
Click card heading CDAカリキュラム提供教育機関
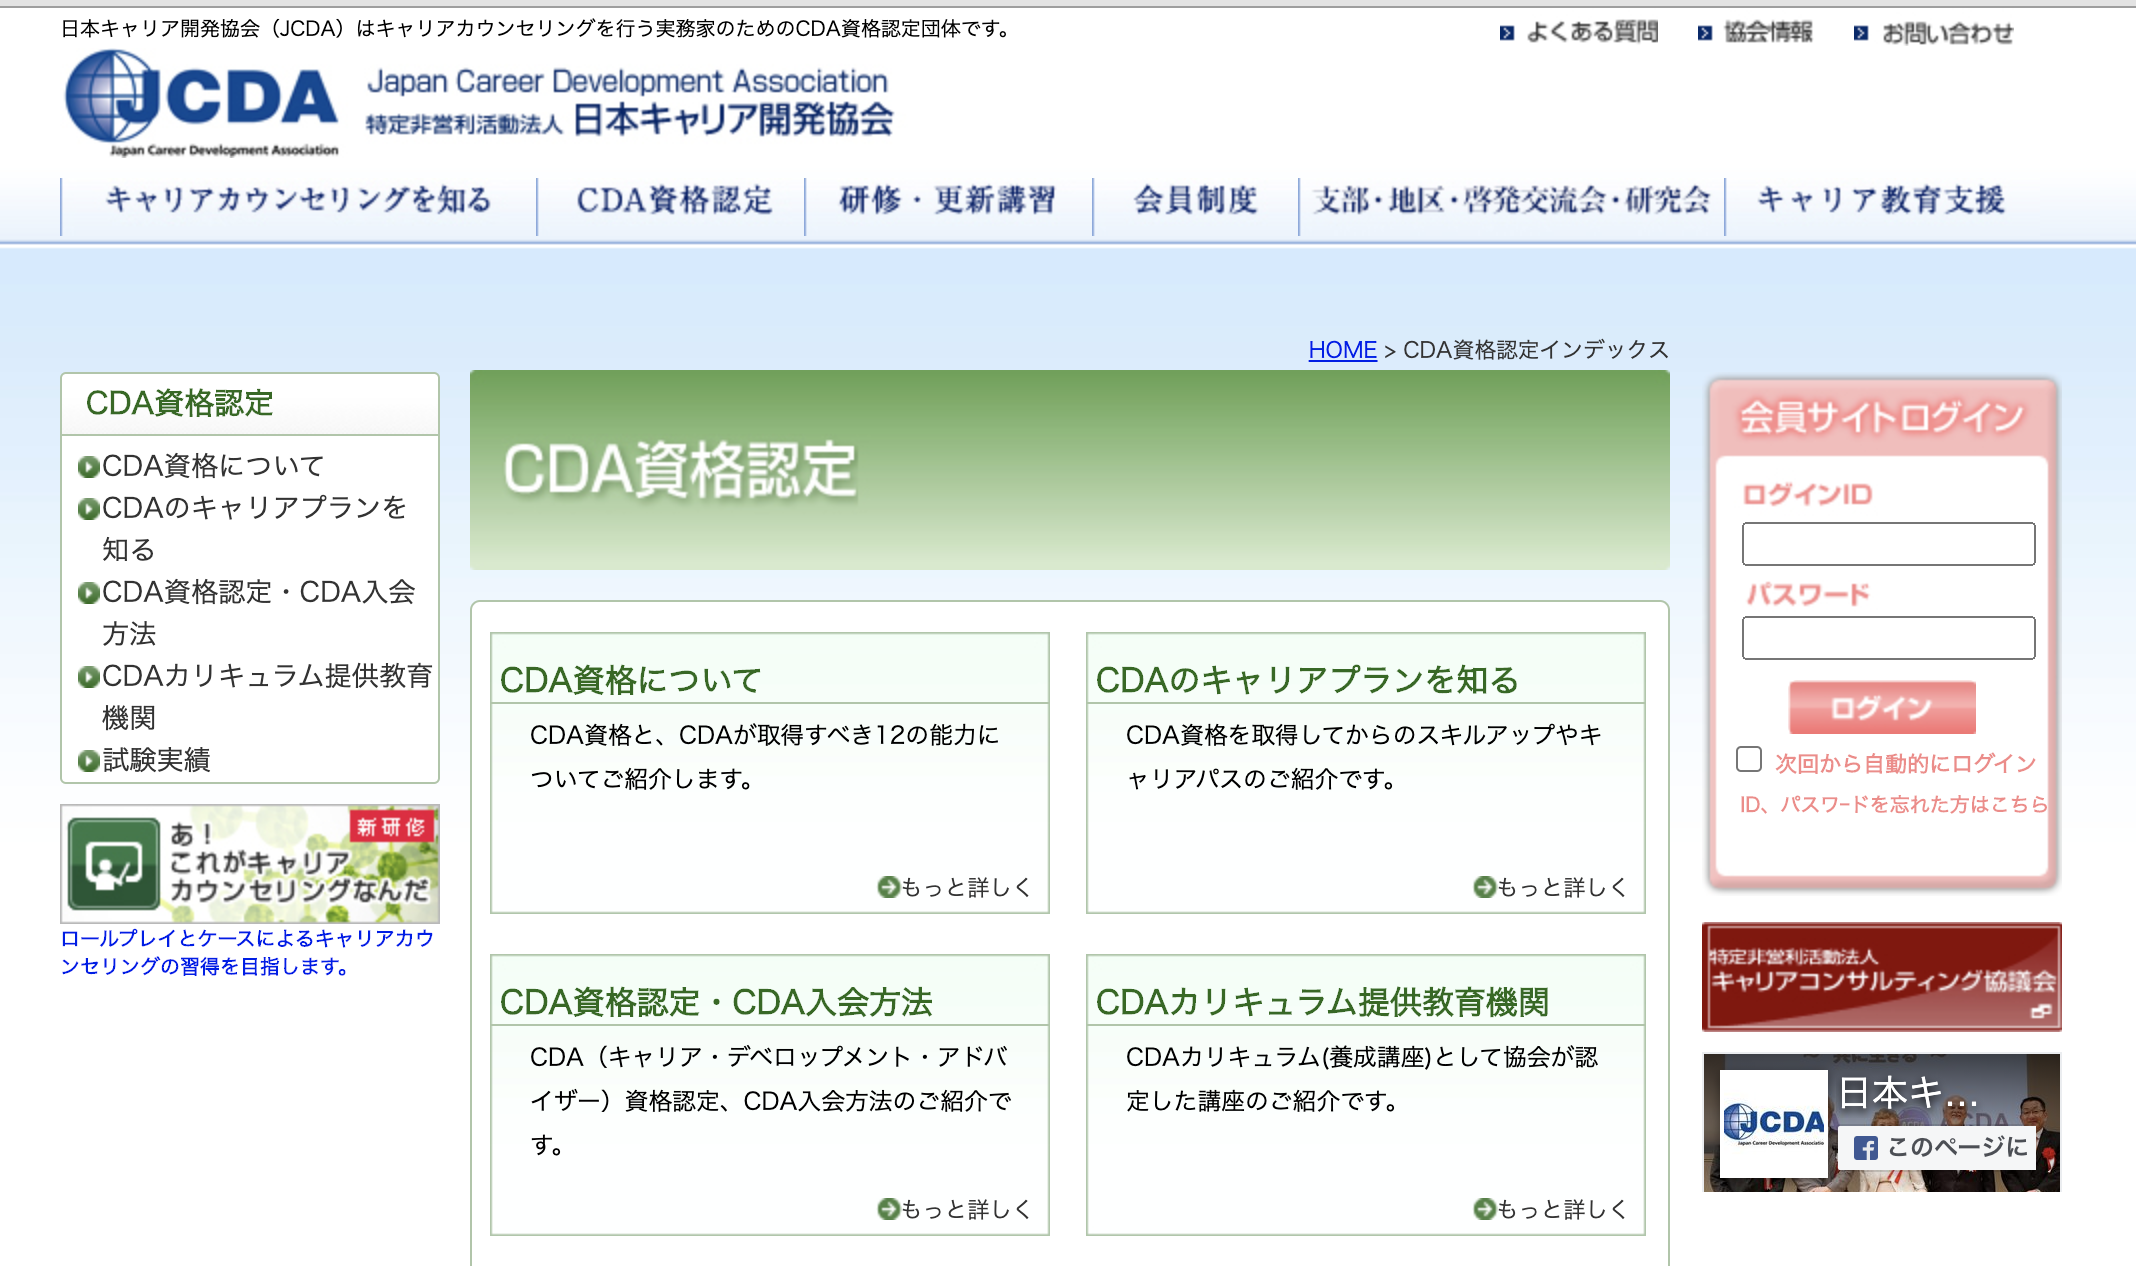pyautogui.click(x=1322, y=1002)
